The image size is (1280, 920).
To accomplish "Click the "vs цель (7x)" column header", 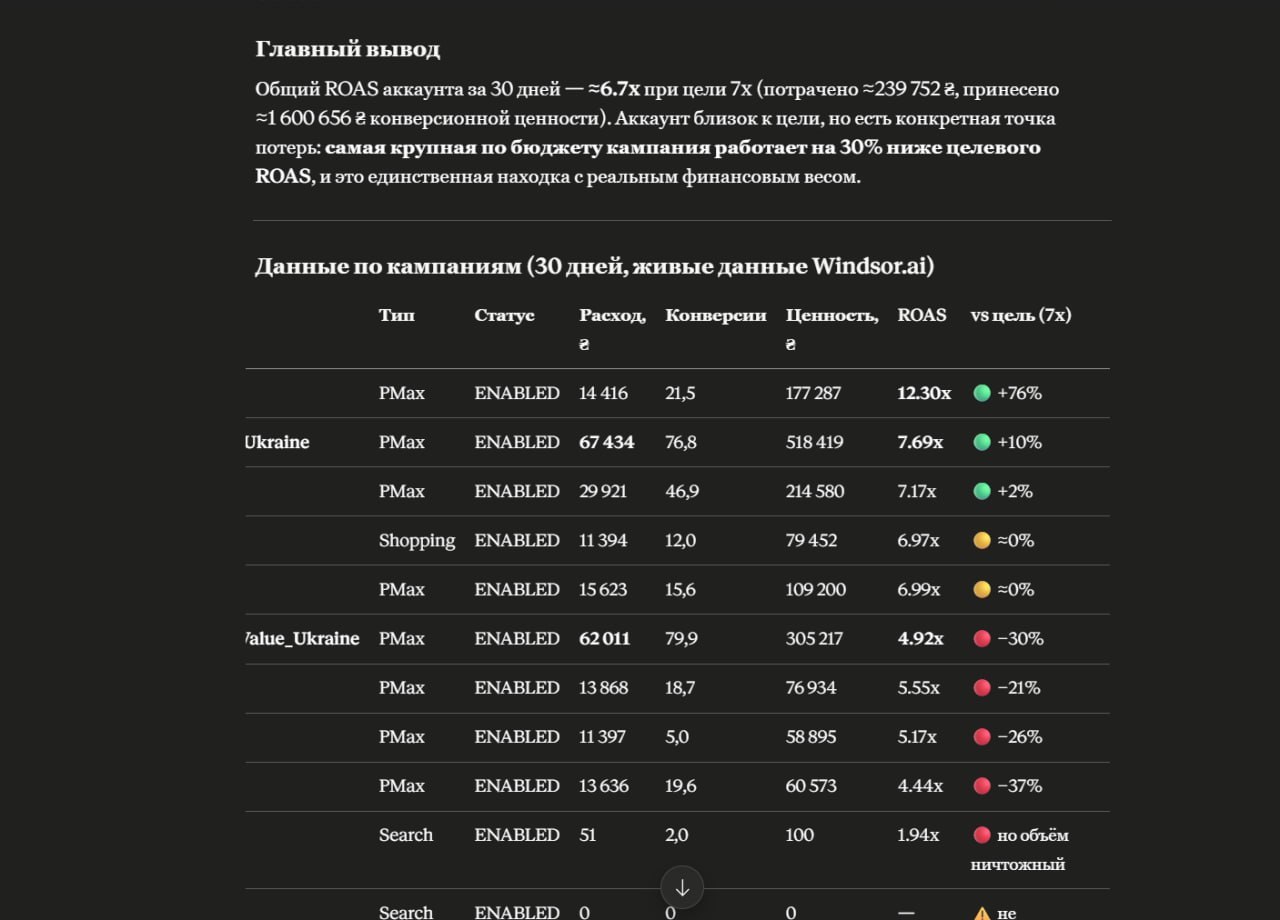I will pos(1020,315).
